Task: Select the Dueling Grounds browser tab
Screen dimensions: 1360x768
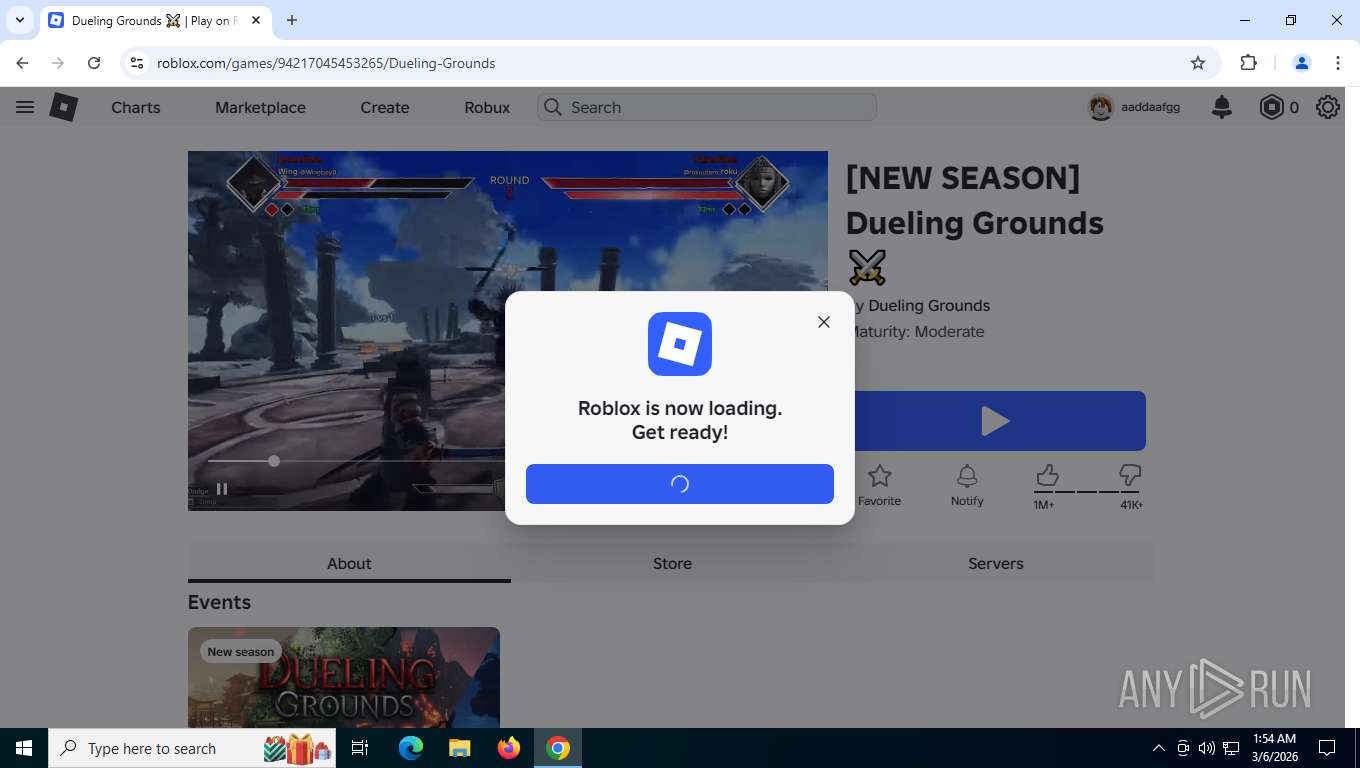Action: 155,20
